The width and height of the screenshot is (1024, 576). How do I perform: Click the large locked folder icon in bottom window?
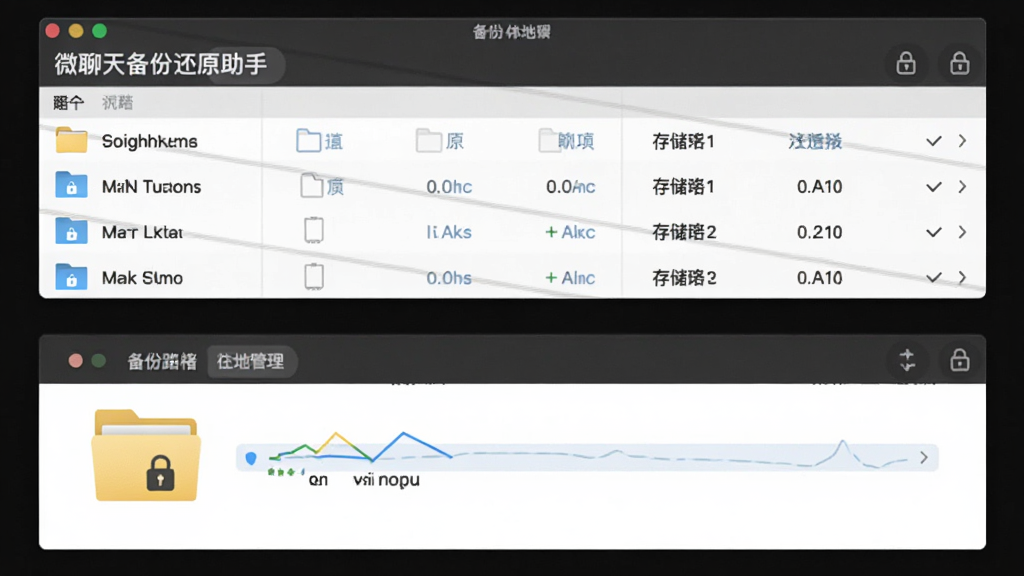[x=146, y=455]
